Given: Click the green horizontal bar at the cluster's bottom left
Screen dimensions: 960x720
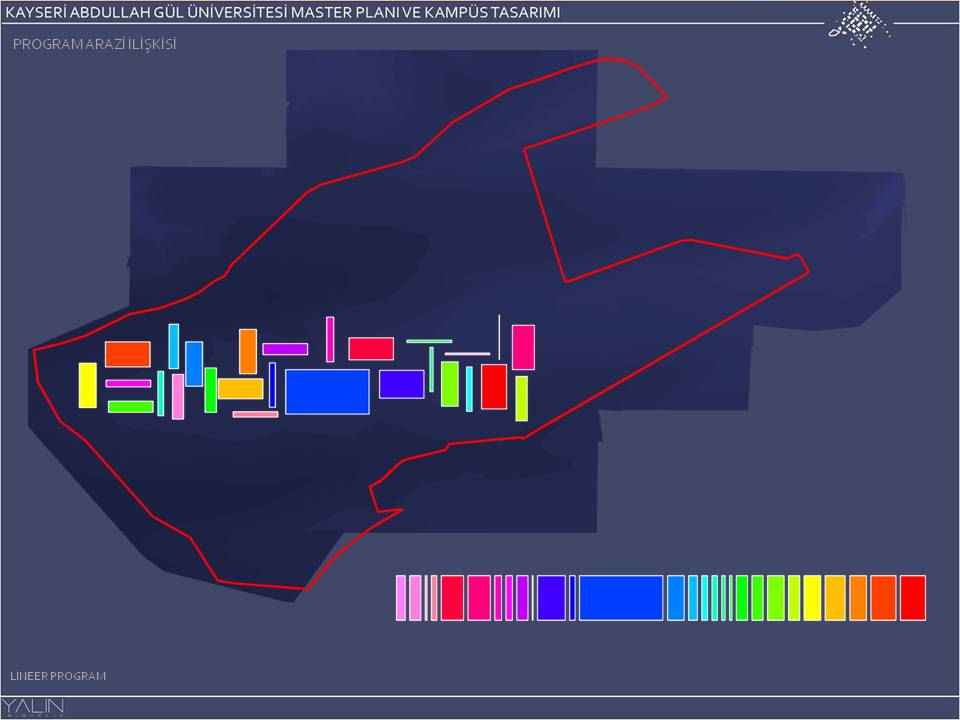Looking at the screenshot, I should 130,406.
